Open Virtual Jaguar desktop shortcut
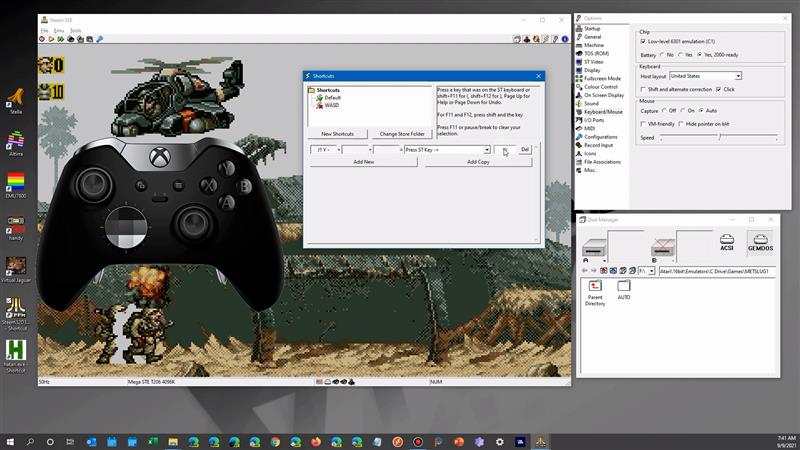The height and width of the screenshot is (450, 800). [16, 269]
